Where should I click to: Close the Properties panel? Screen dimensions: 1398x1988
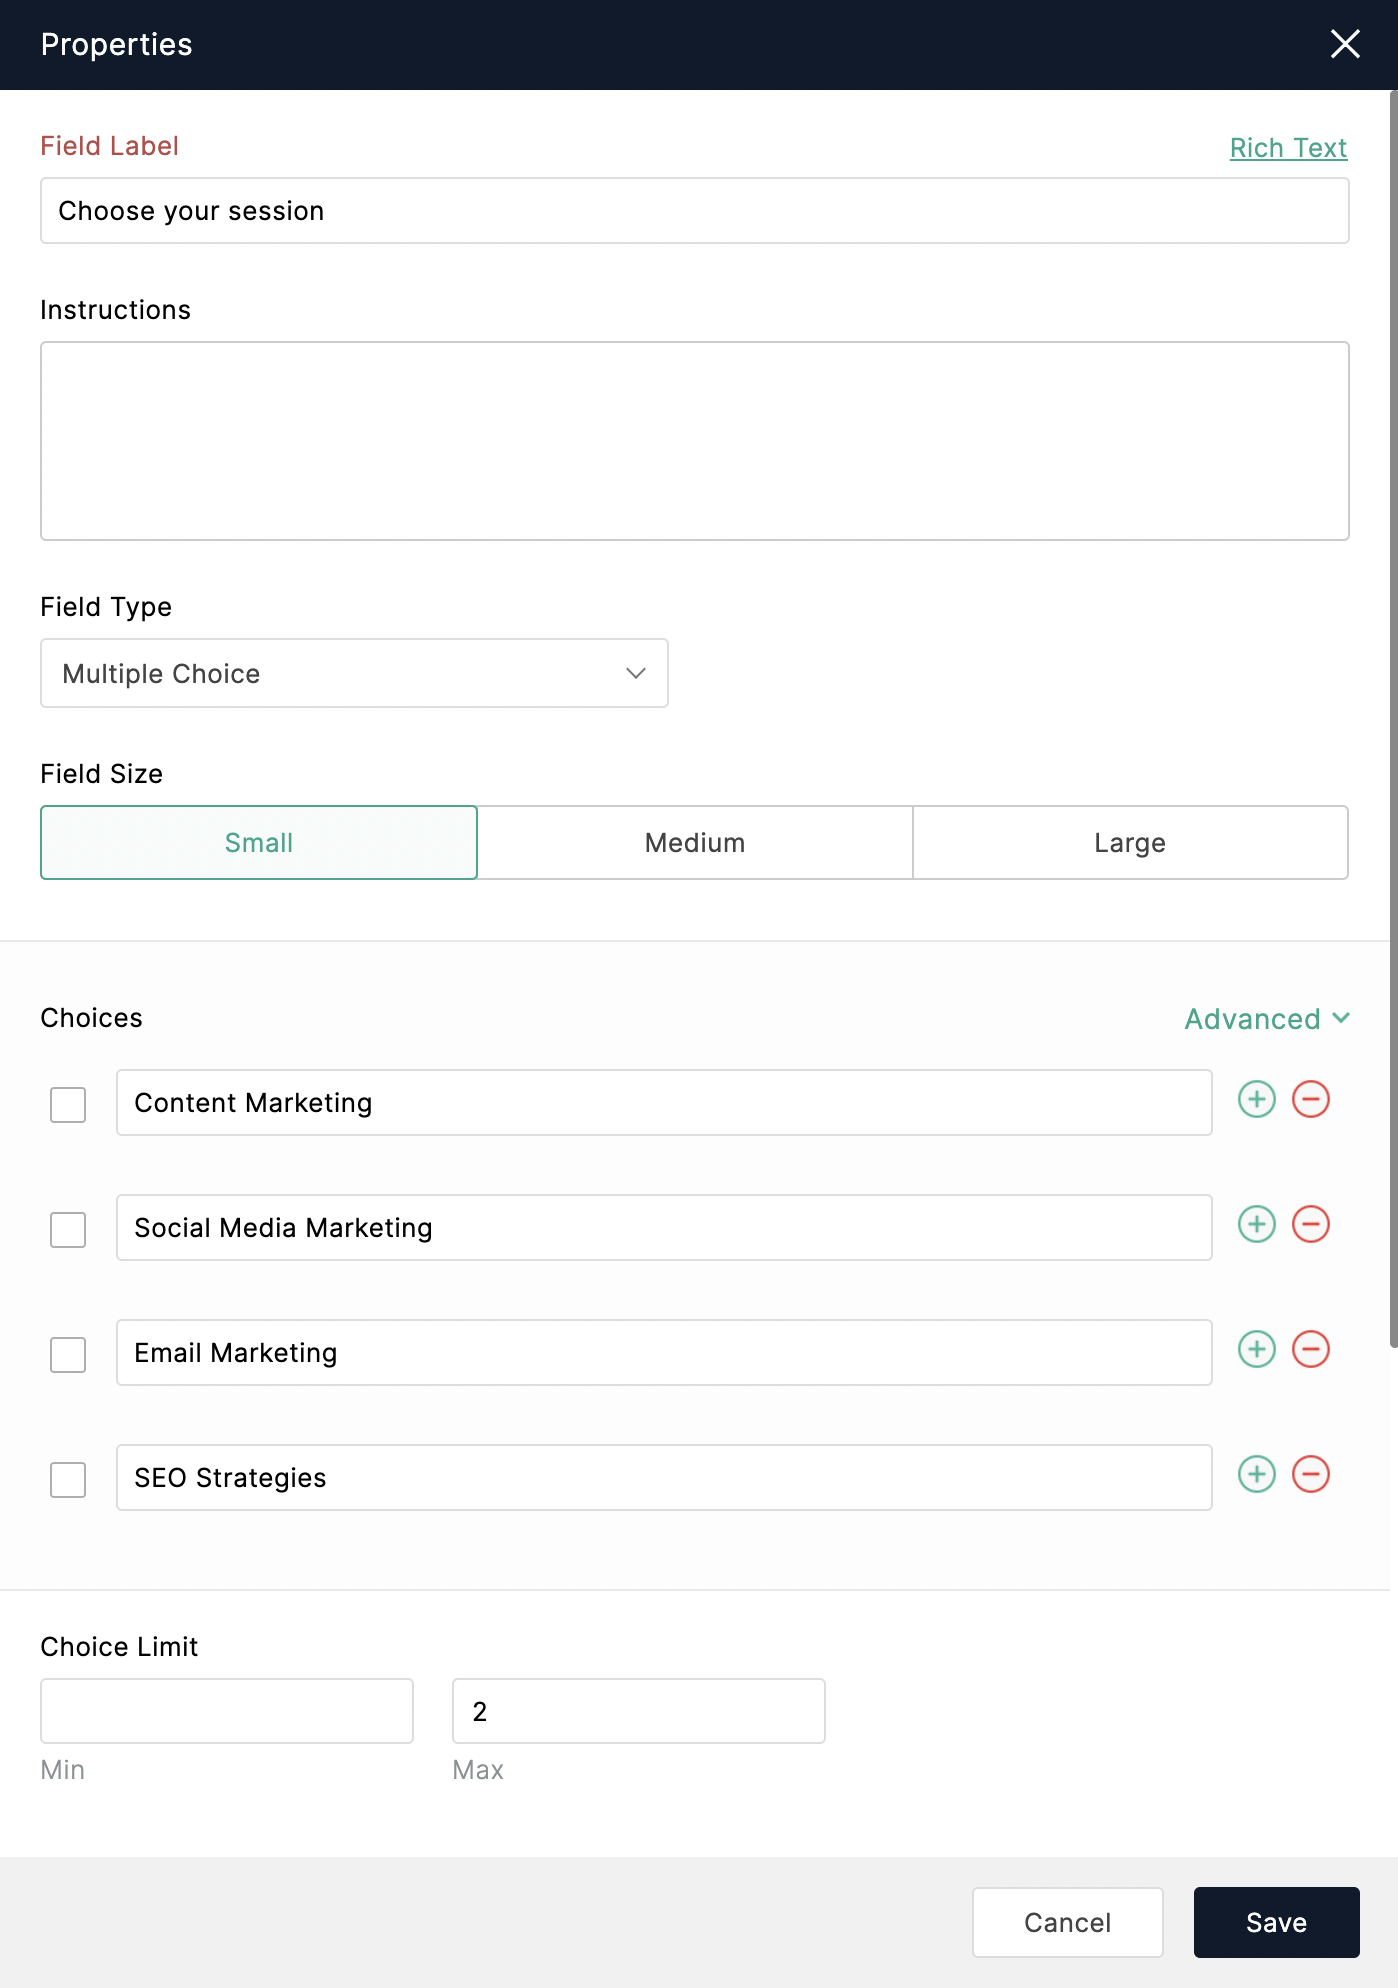pos(1345,44)
